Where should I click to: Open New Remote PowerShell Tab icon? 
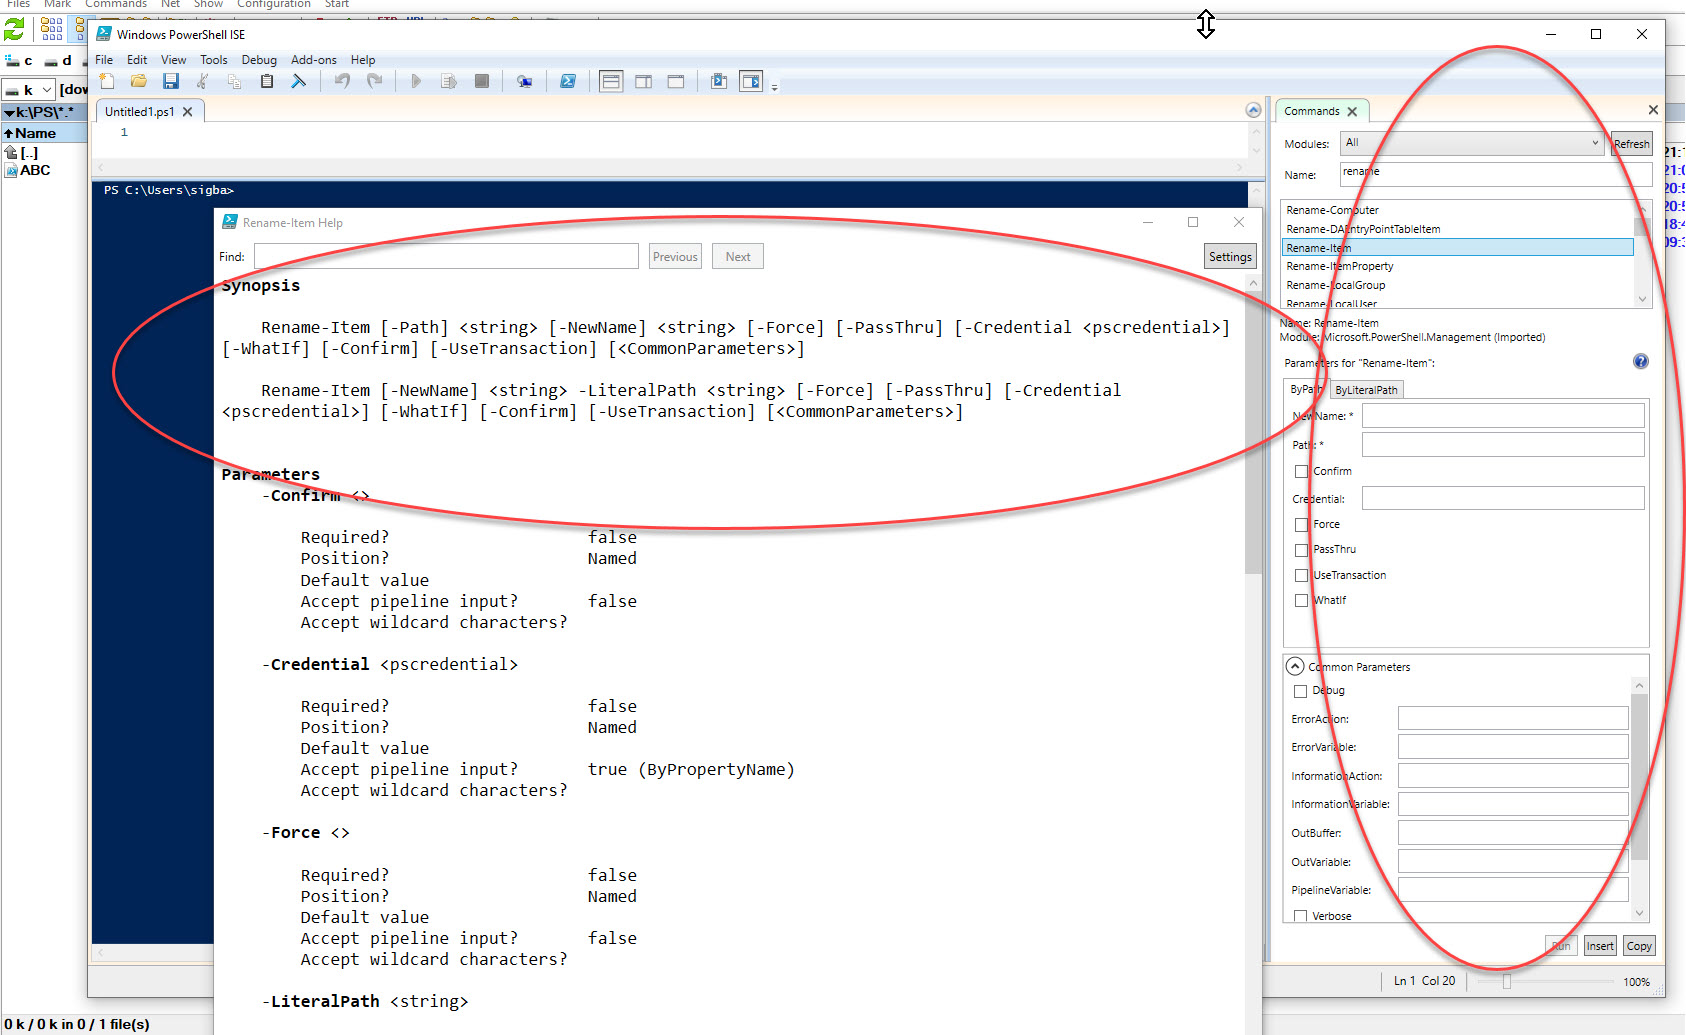pyautogui.click(x=524, y=82)
